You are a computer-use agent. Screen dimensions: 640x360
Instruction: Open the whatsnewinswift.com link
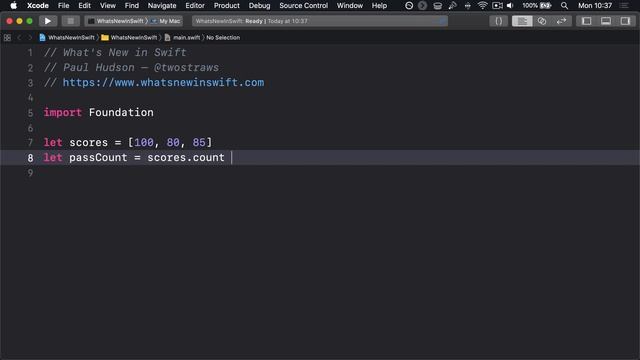163,82
